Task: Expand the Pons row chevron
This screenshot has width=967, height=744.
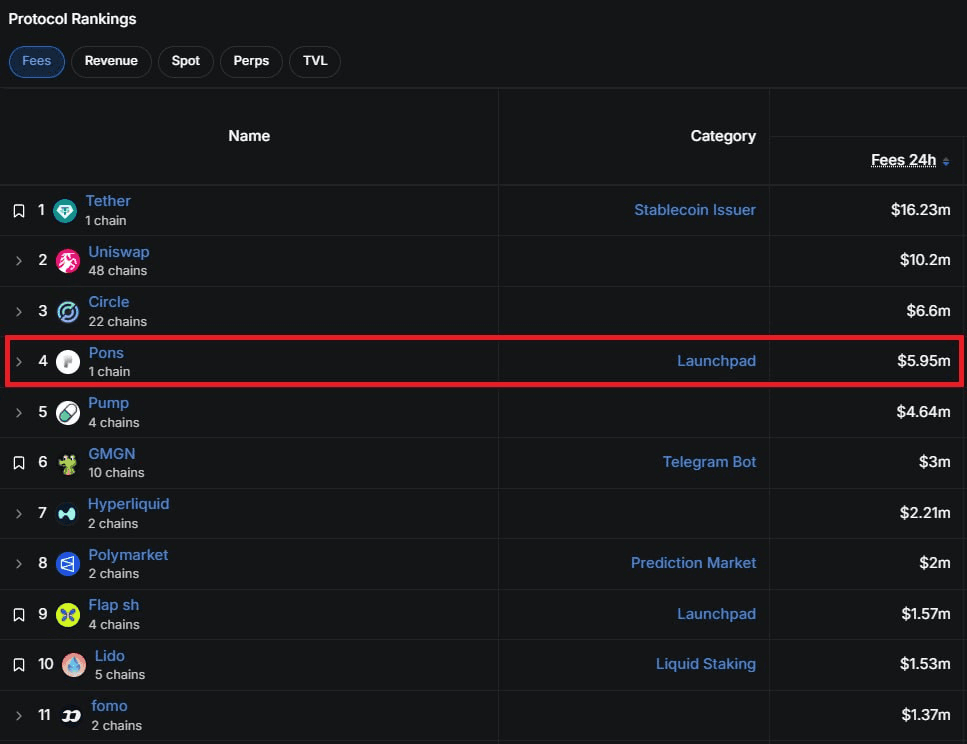Action: (19, 362)
